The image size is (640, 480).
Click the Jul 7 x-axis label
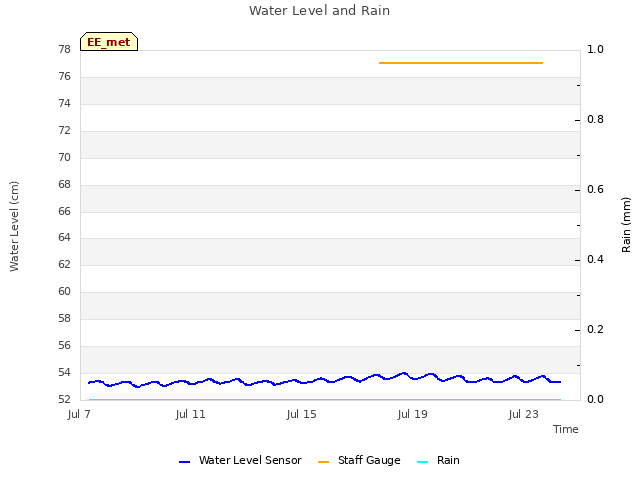(79, 414)
